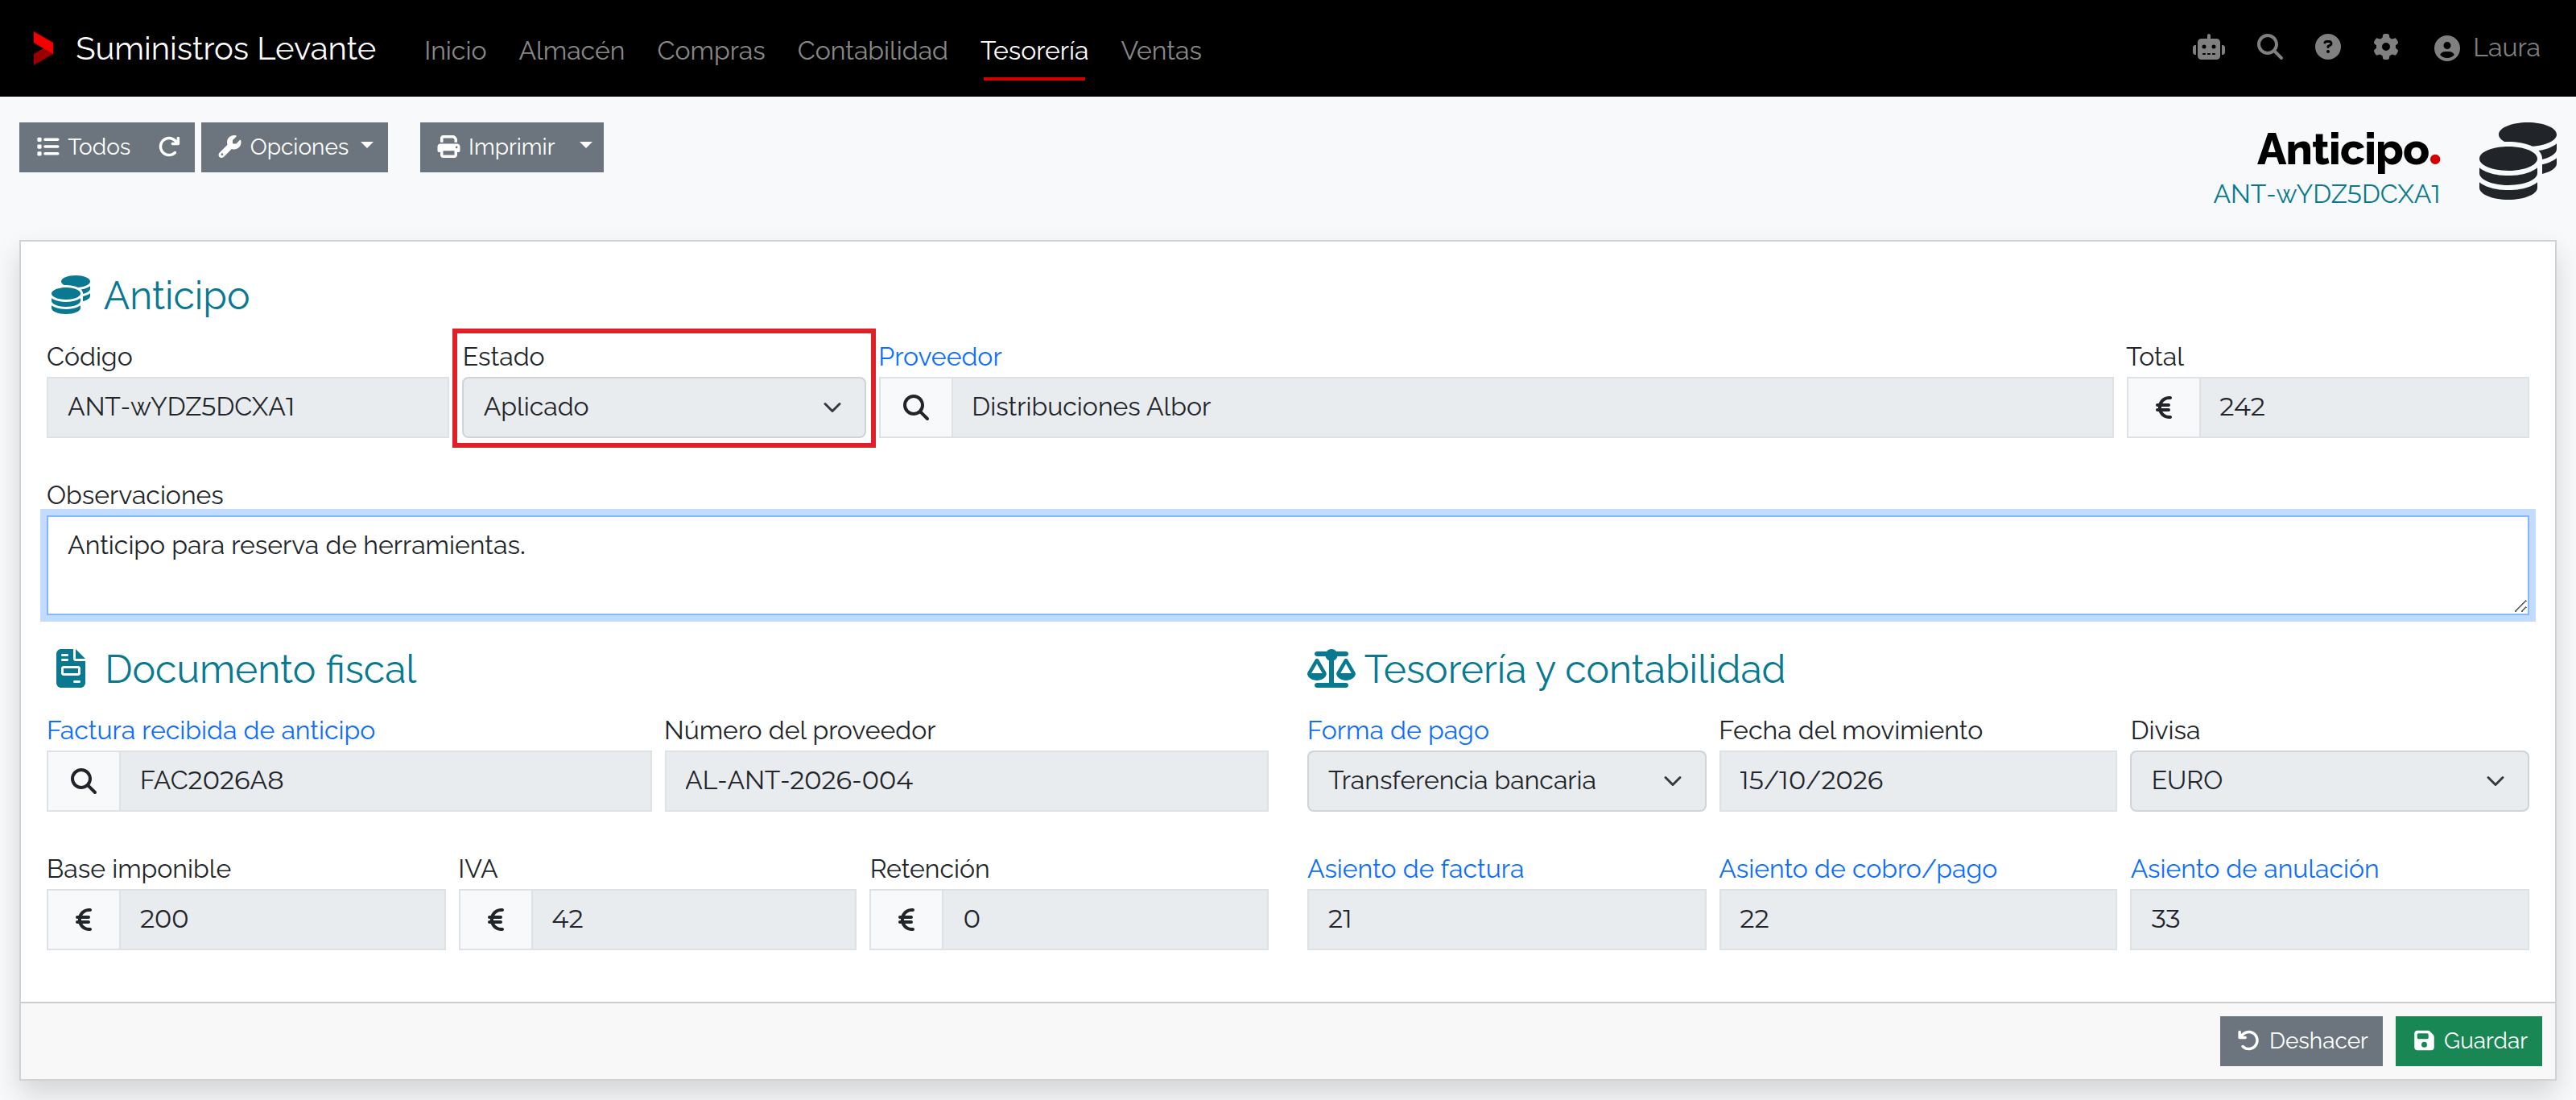Click the Imprimir print button
This screenshot has height=1100, width=2576.
coord(495,147)
